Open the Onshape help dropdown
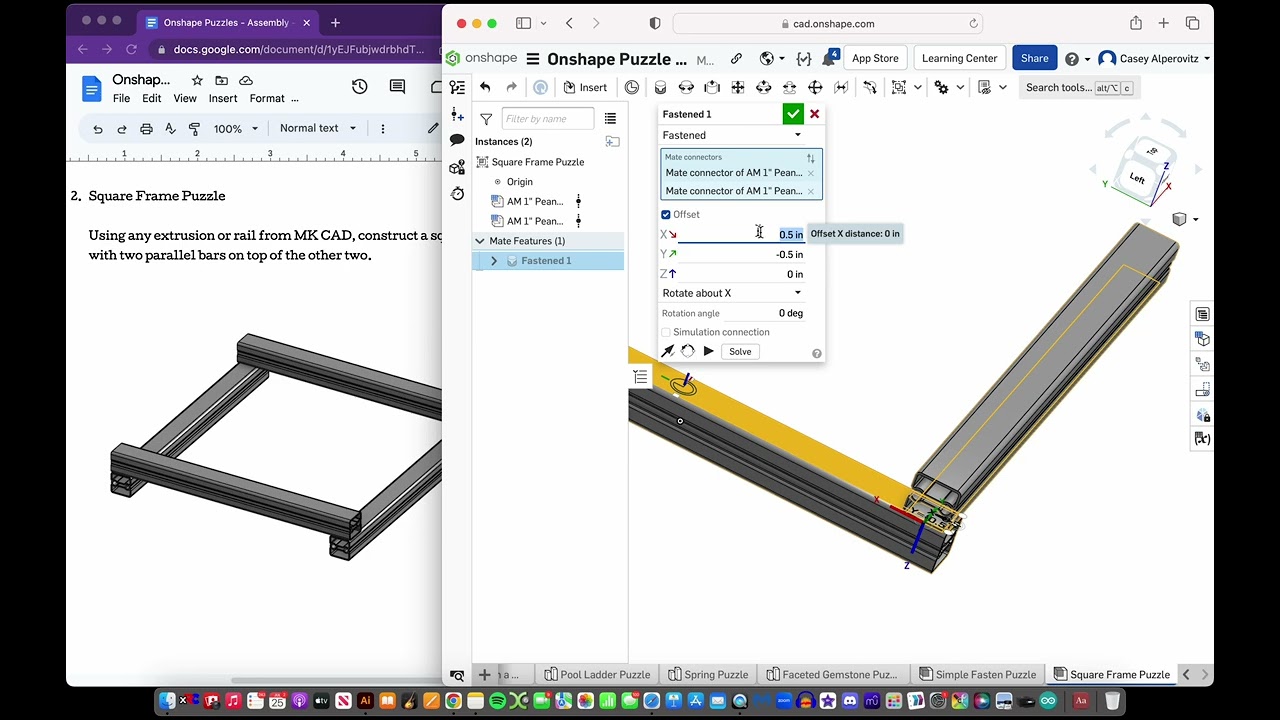This screenshot has width=1280, height=720. pos(1078,59)
